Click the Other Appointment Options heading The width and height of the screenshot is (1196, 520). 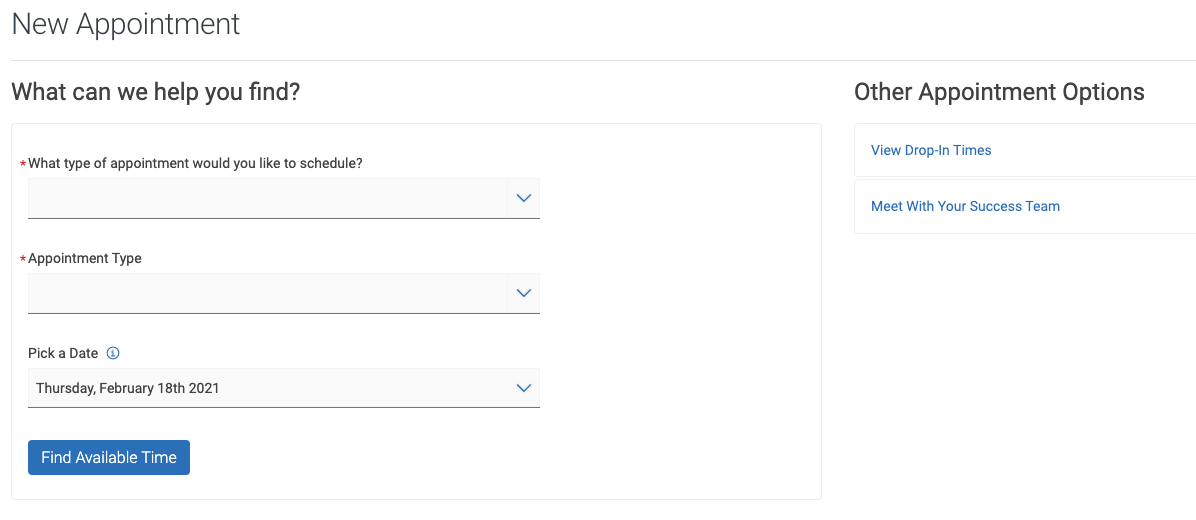pyautogui.click(x=999, y=92)
